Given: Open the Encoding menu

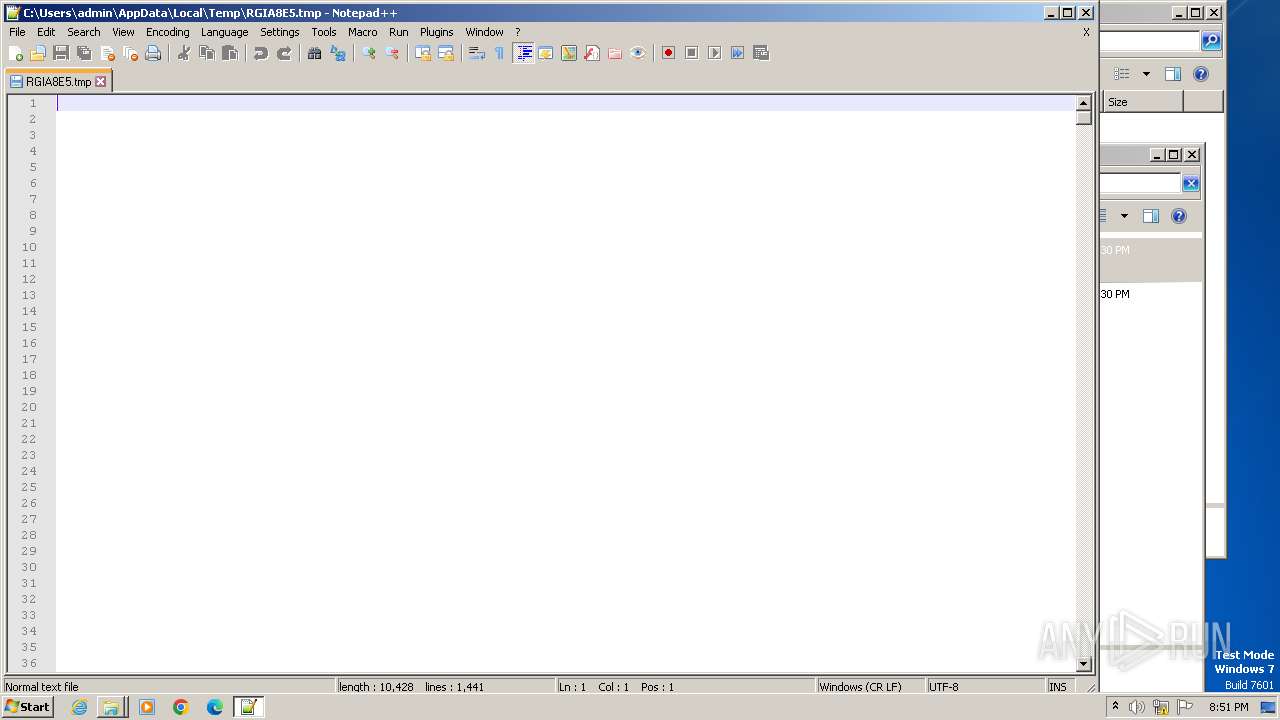Looking at the screenshot, I should [167, 32].
